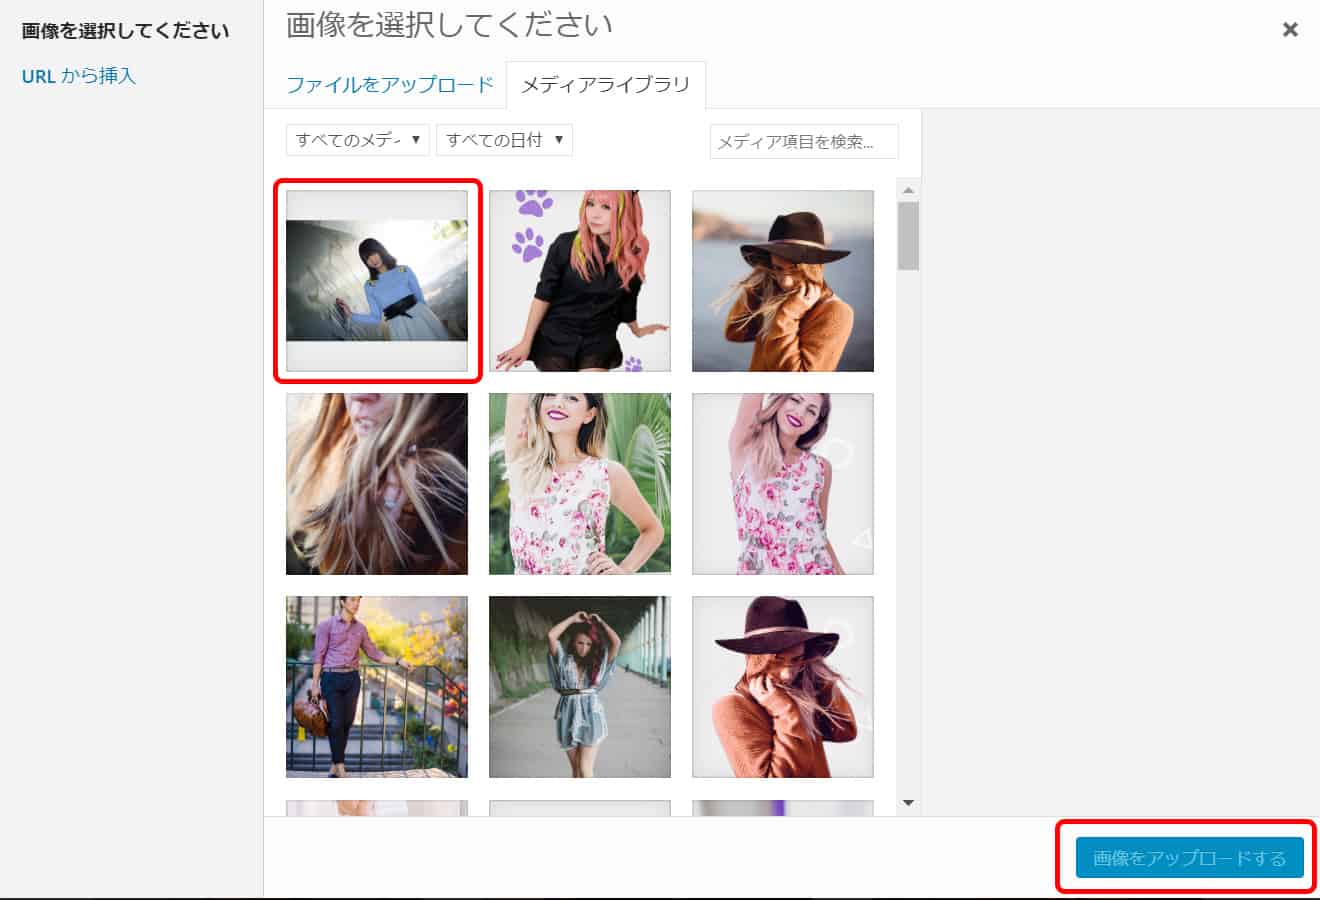Click the media list scrollbar handle
The image size is (1320, 900).
click(908, 236)
